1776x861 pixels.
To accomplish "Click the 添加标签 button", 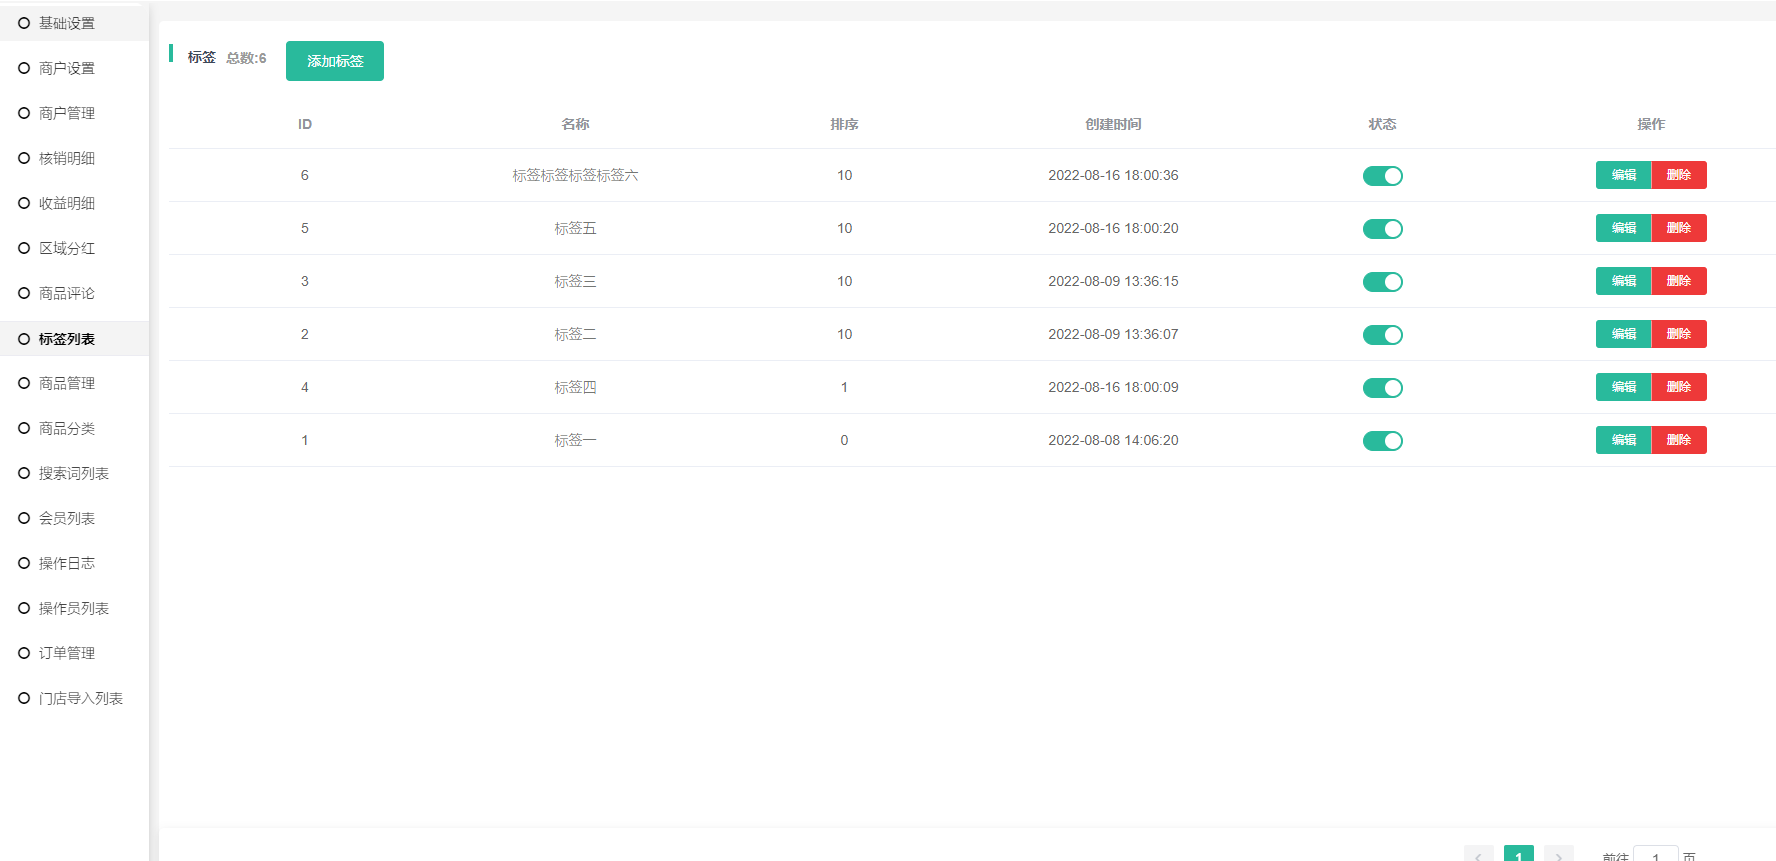I will (335, 61).
